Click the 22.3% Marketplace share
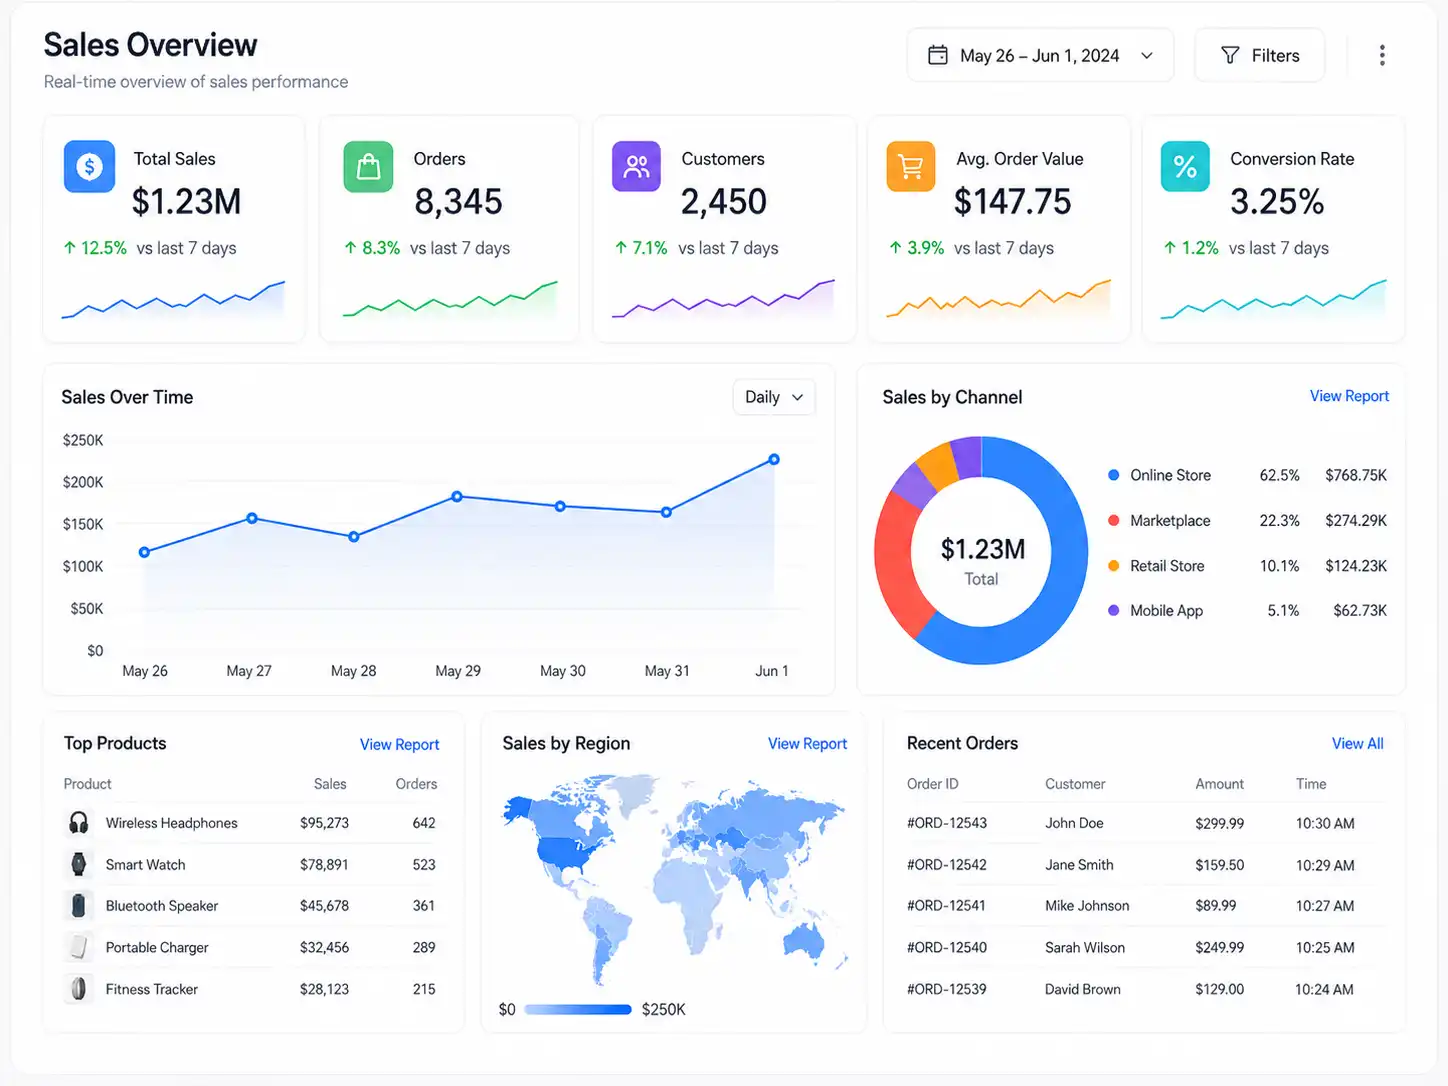 tap(1279, 520)
